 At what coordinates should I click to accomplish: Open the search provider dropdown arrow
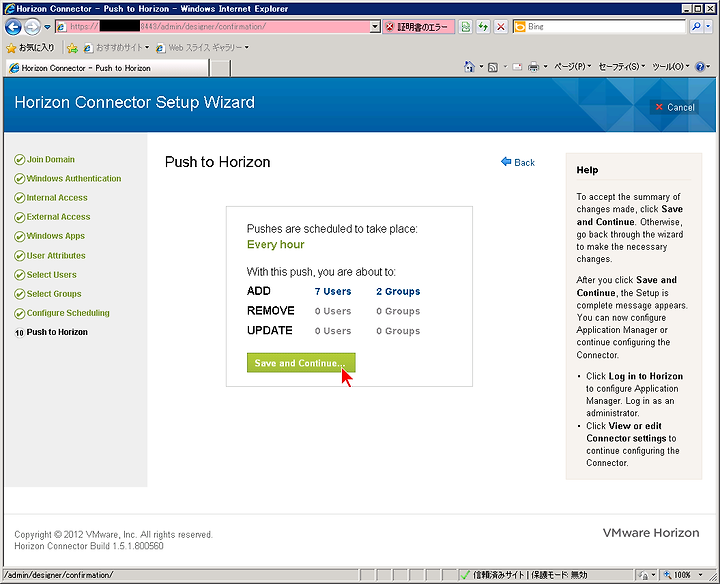pos(708,27)
